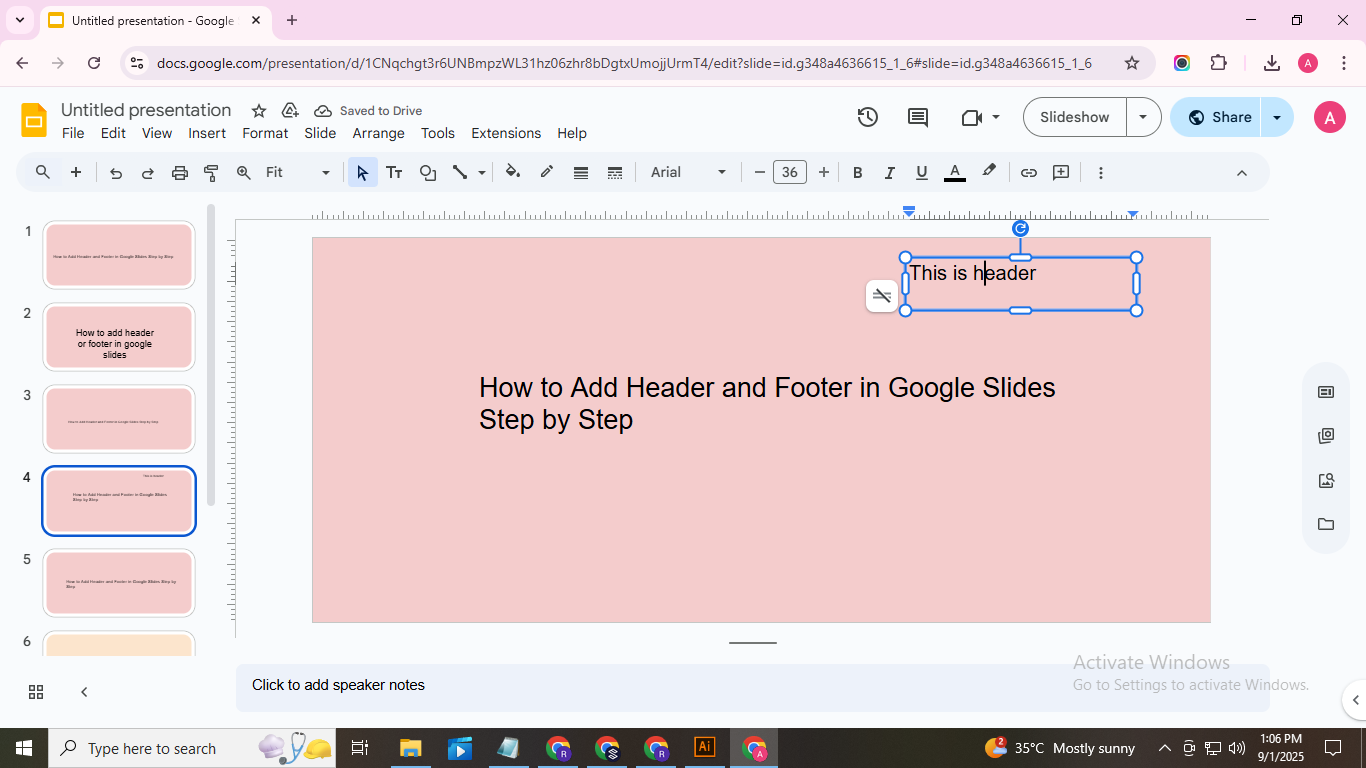Open the Fit zoom level dropdown
The height and width of the screenshot is (768, 1366).
click(x=297, y=173)
